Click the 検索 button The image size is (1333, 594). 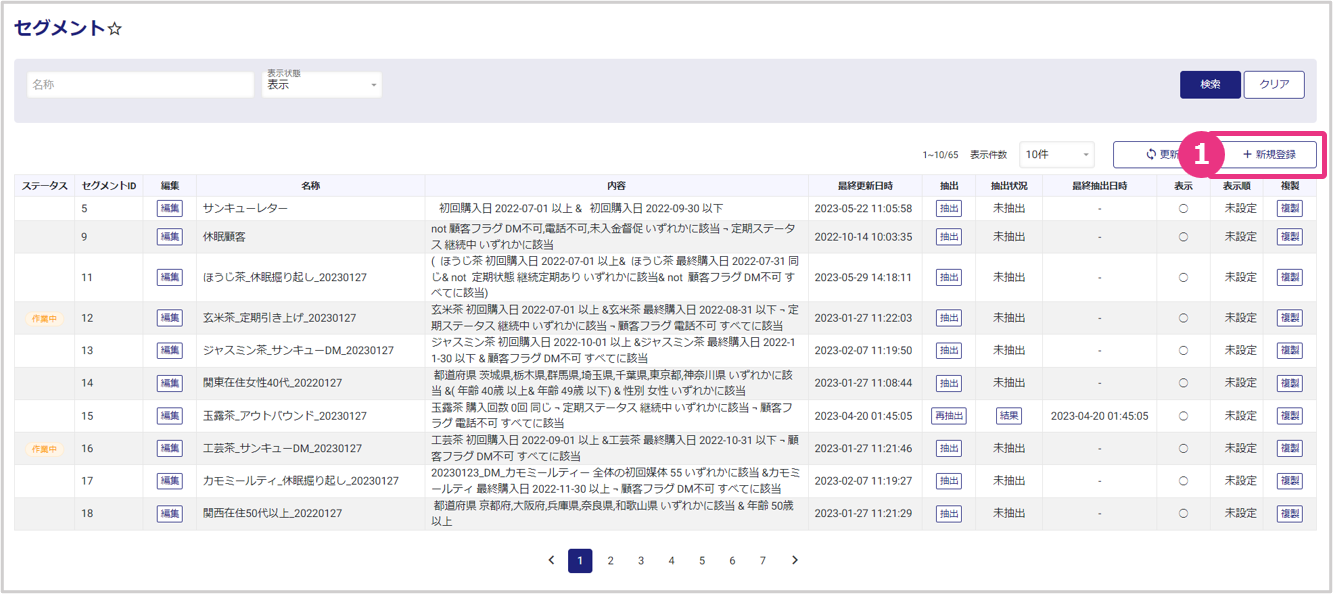click(1210, 85)
